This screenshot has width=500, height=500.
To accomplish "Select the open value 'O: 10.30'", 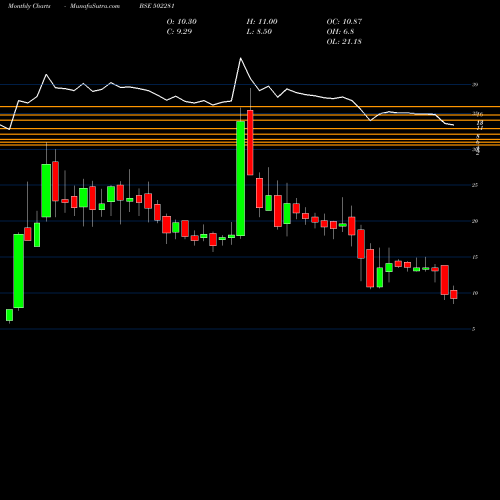I will coord(182,22).
